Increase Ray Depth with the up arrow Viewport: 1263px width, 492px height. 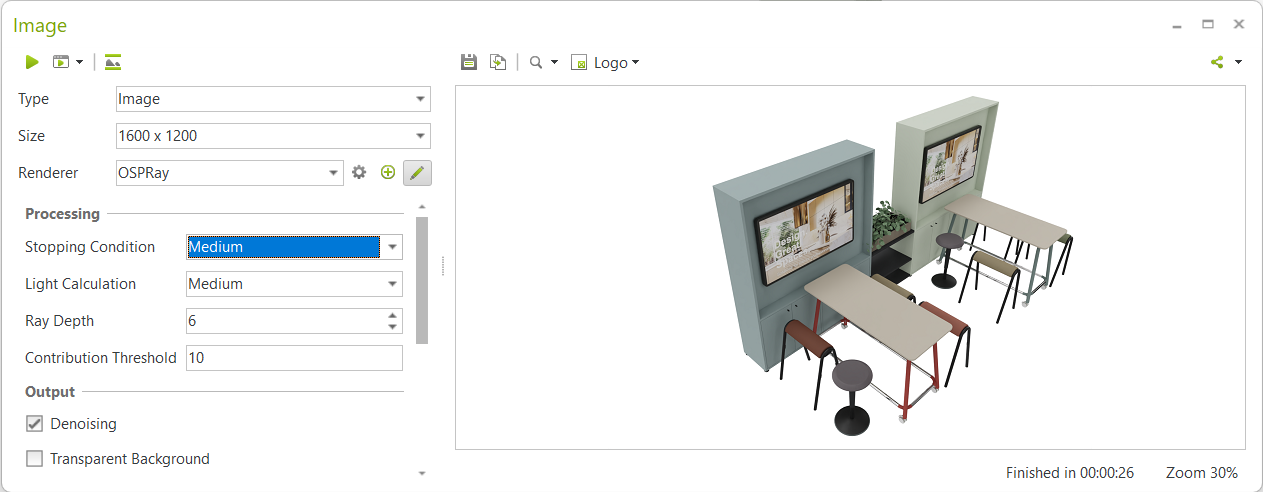point(393,315)
